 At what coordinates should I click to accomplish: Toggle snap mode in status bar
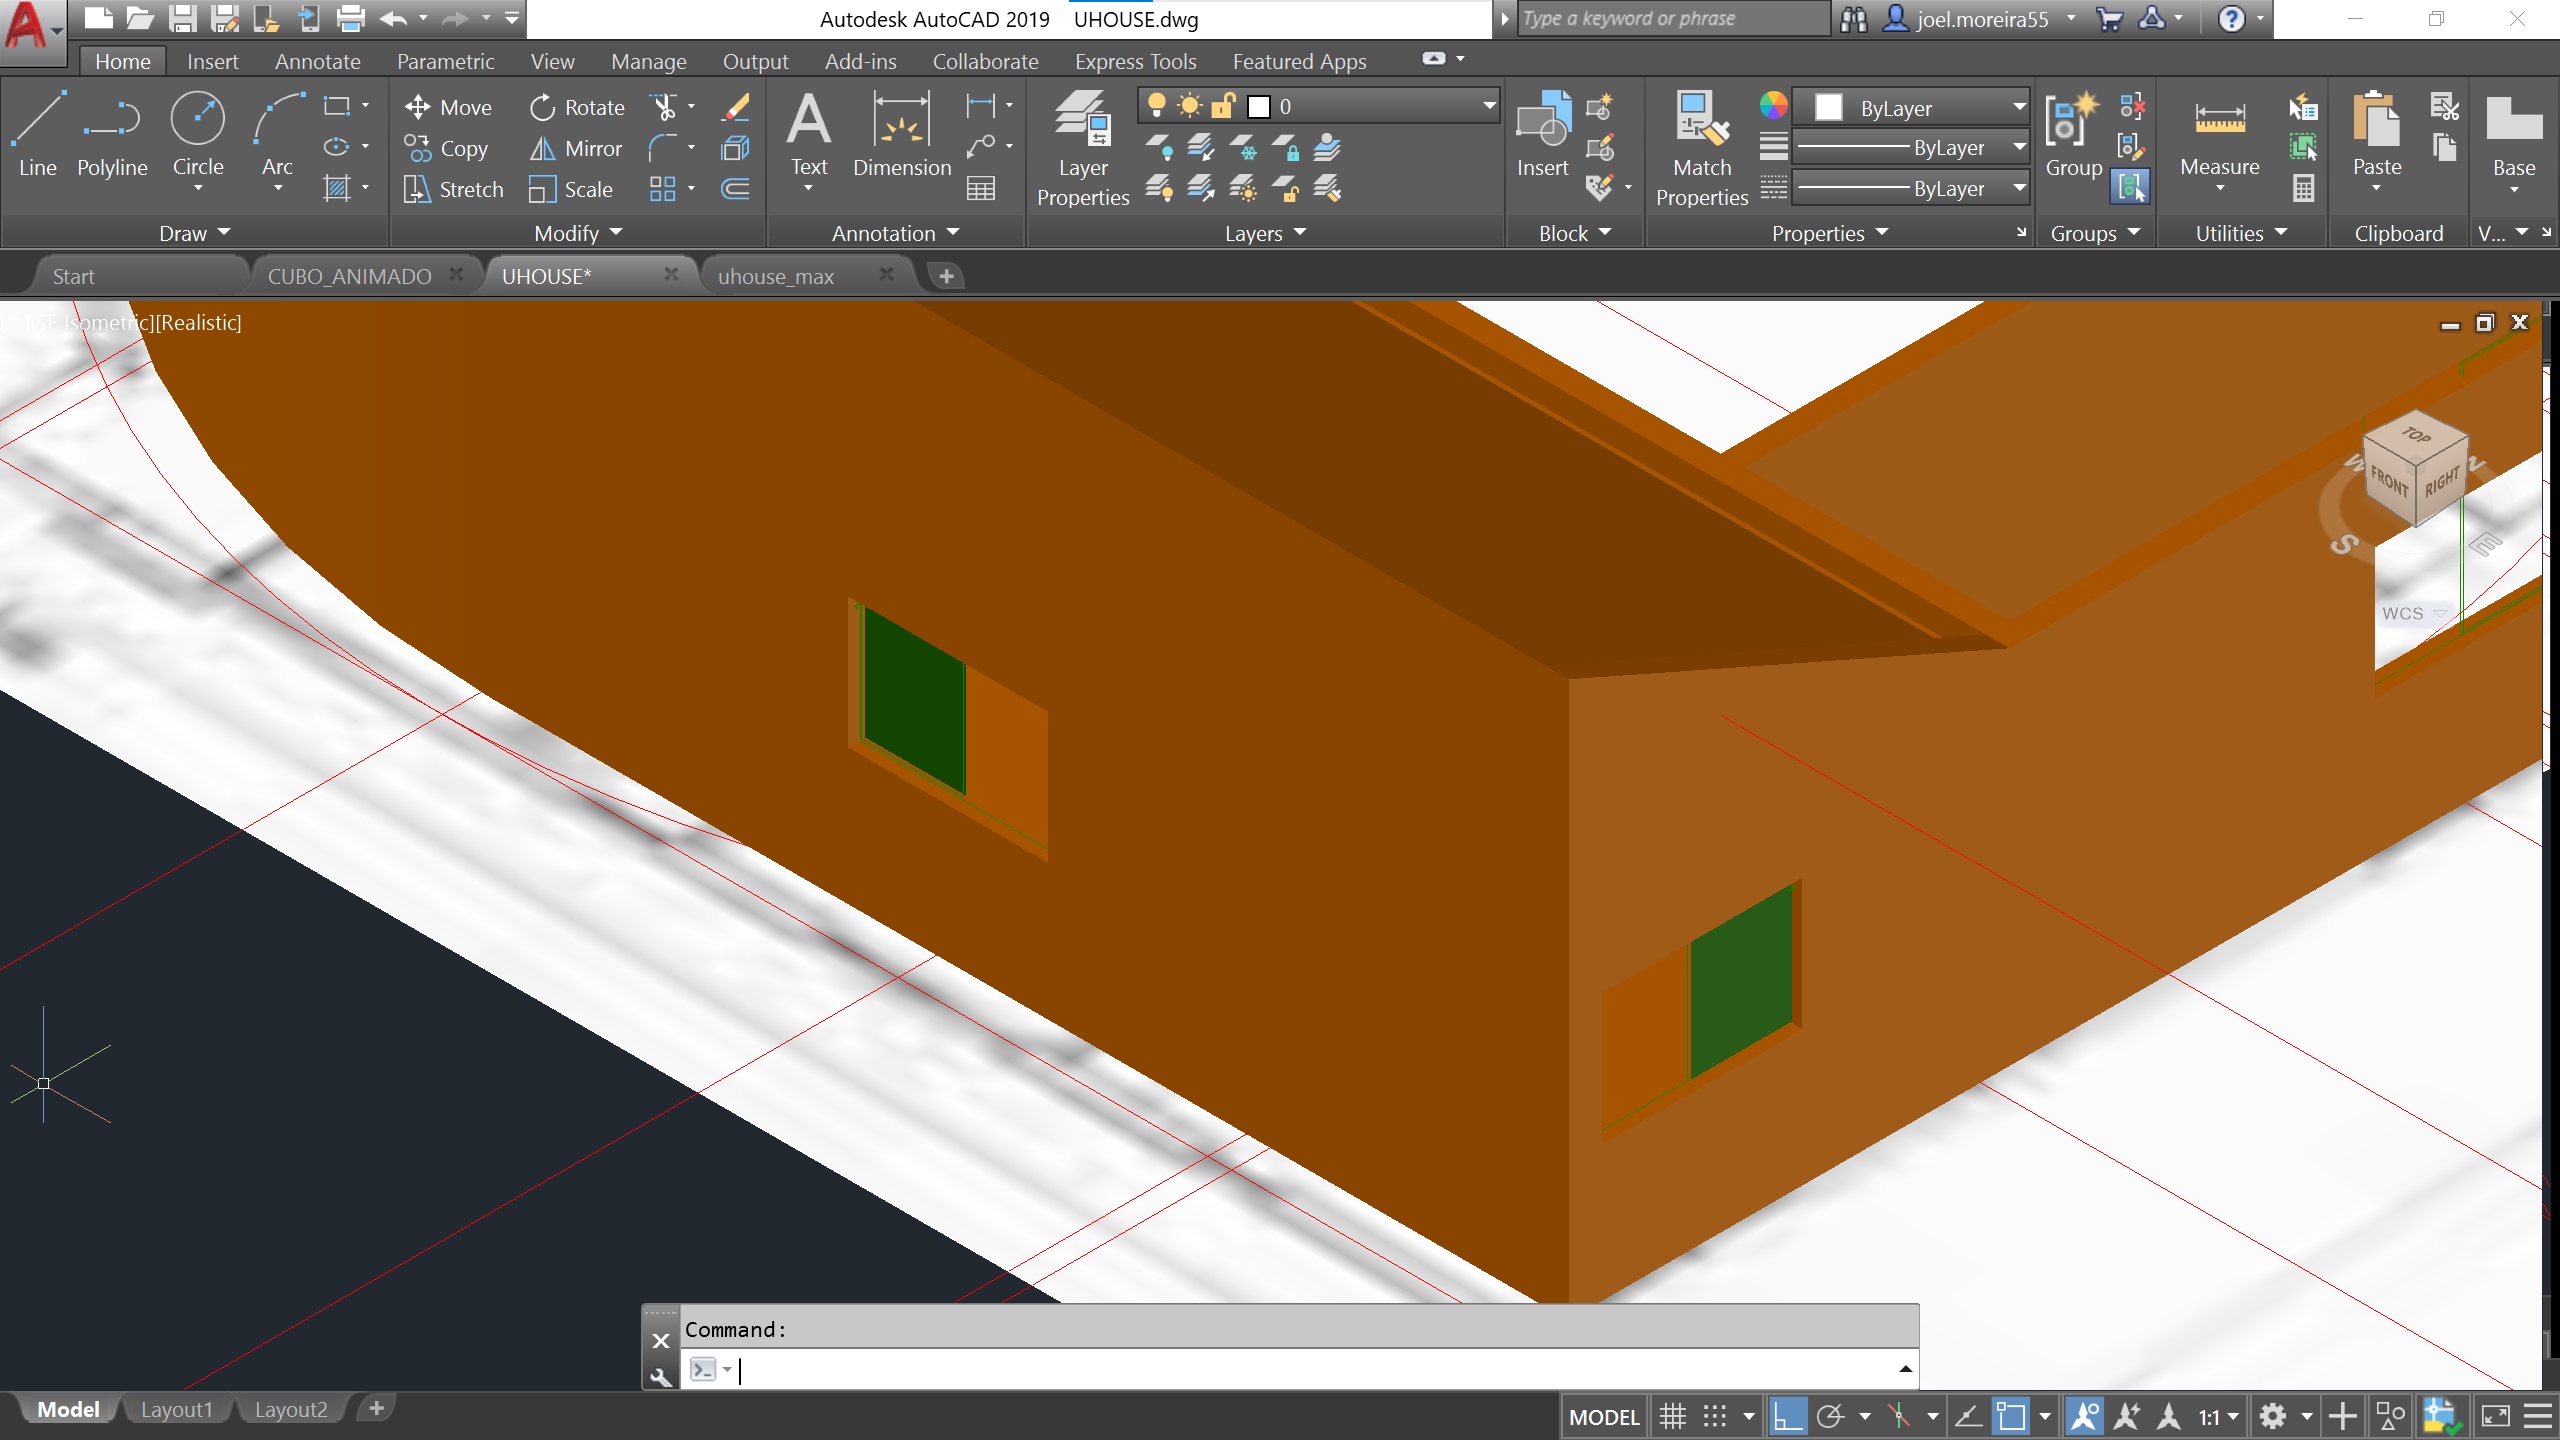(1715, 1416)
